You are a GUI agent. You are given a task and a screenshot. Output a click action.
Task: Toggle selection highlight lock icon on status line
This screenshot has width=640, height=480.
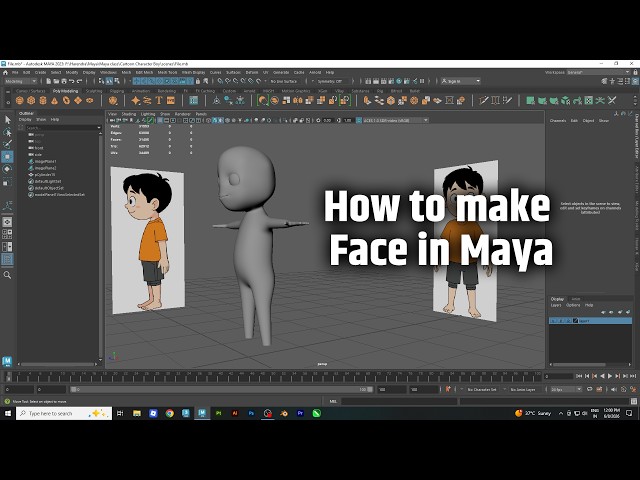coord(198,81)
